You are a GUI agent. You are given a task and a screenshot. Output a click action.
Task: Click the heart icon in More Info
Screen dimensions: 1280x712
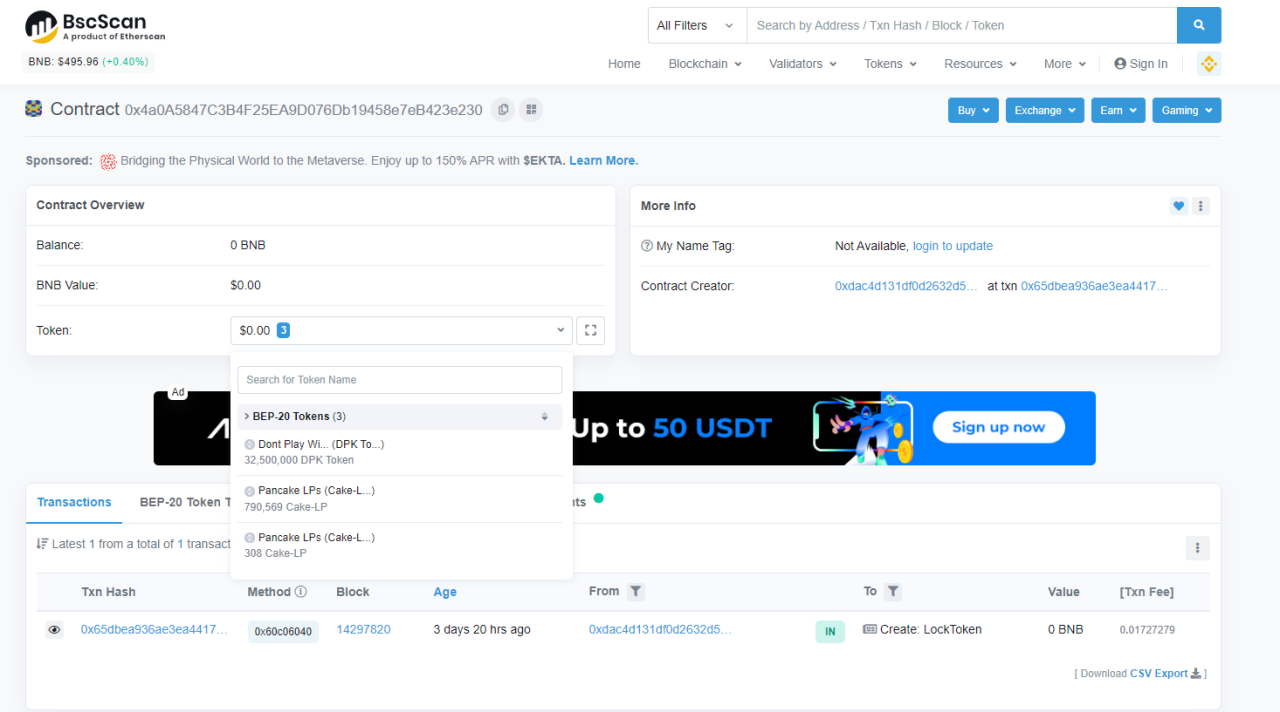(1179, 206)
